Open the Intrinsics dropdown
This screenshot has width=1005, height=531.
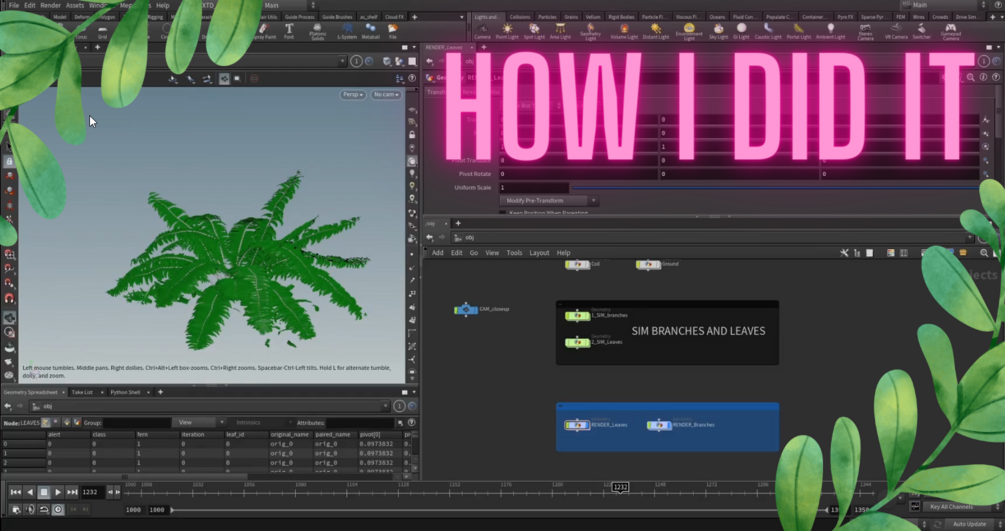pyautogui.click(x=263, y=423)
